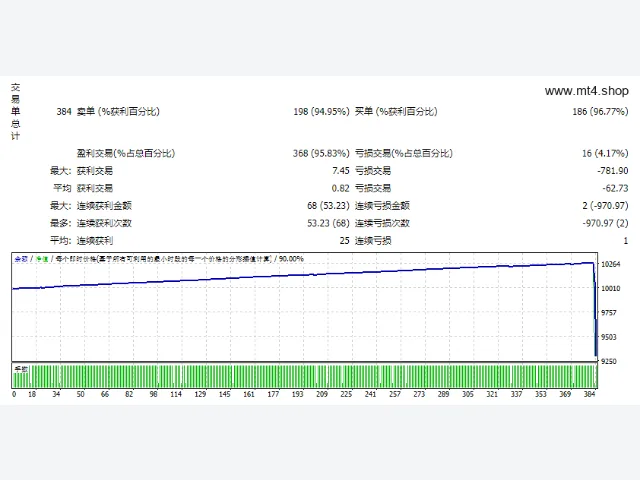Click the 305 x-axis label

coord(468,394)
